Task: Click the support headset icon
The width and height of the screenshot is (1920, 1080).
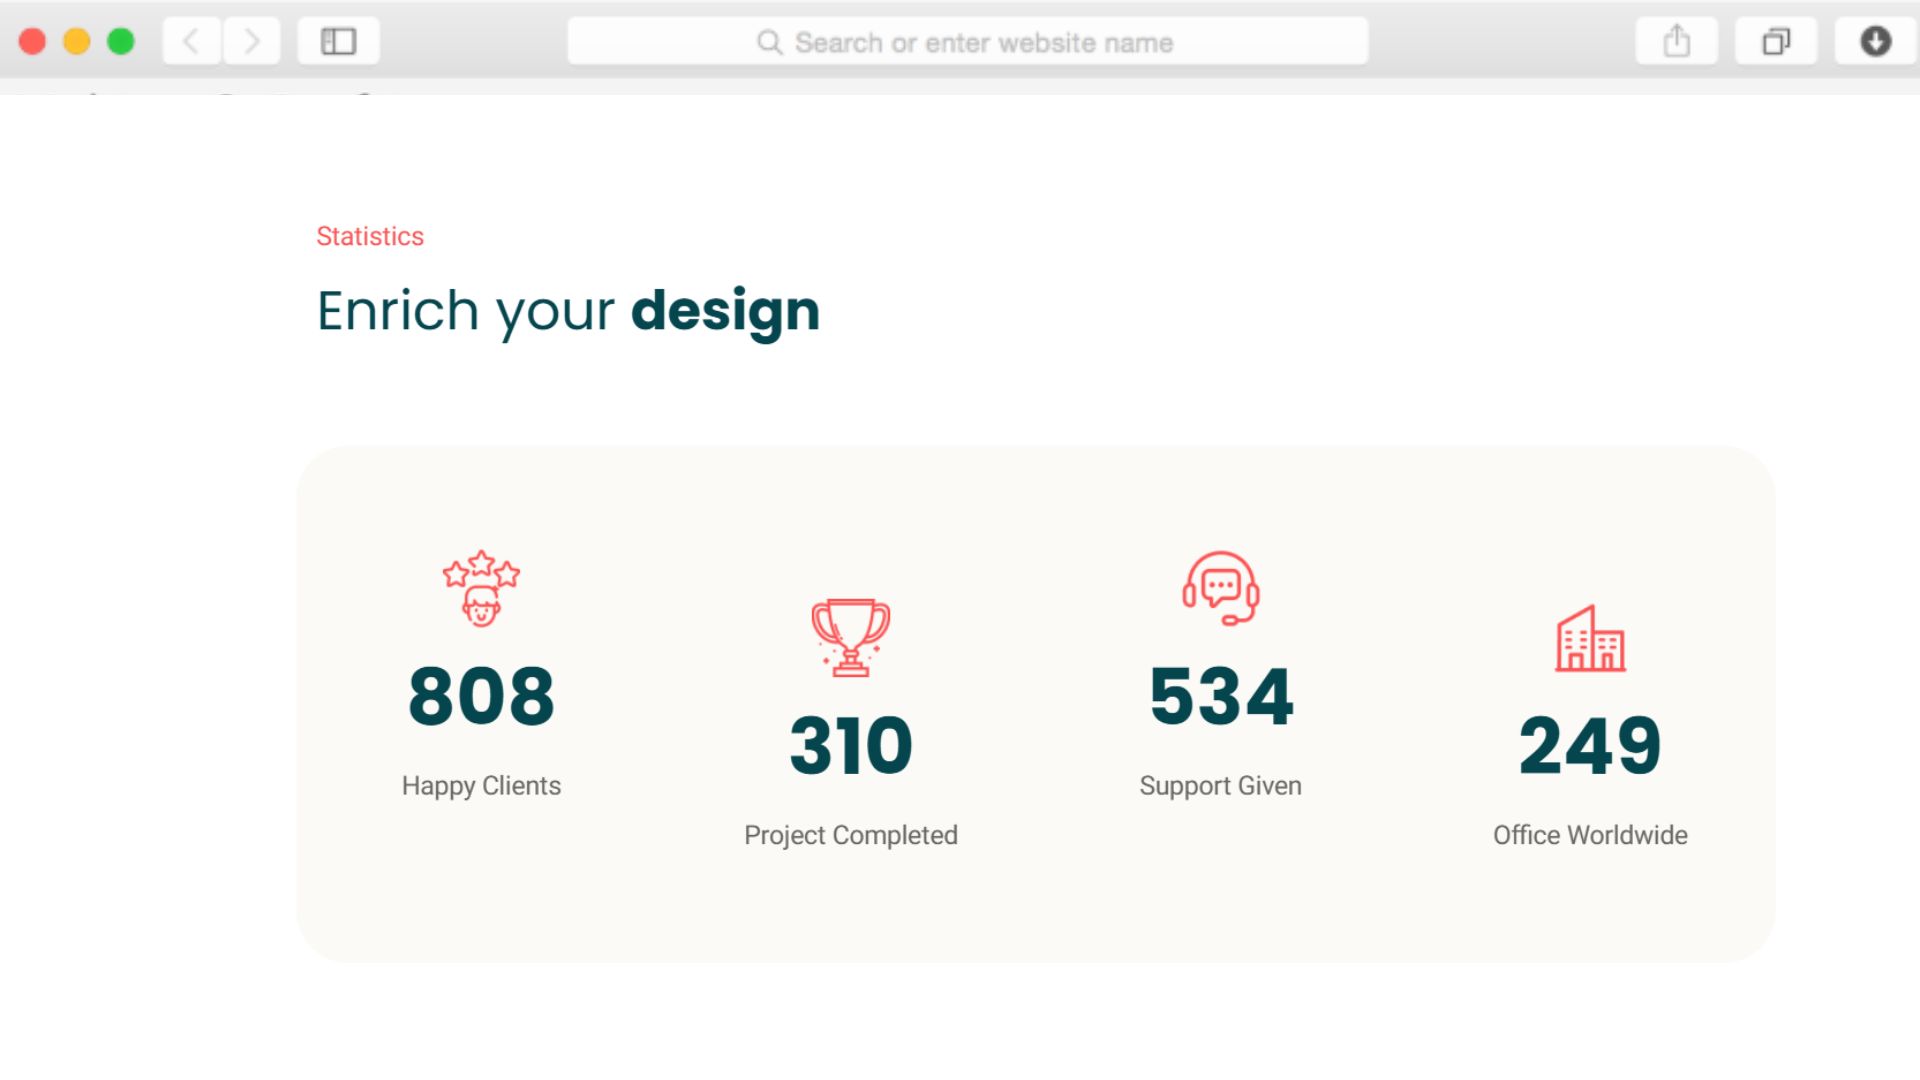Action: [x=1220, y=588]
